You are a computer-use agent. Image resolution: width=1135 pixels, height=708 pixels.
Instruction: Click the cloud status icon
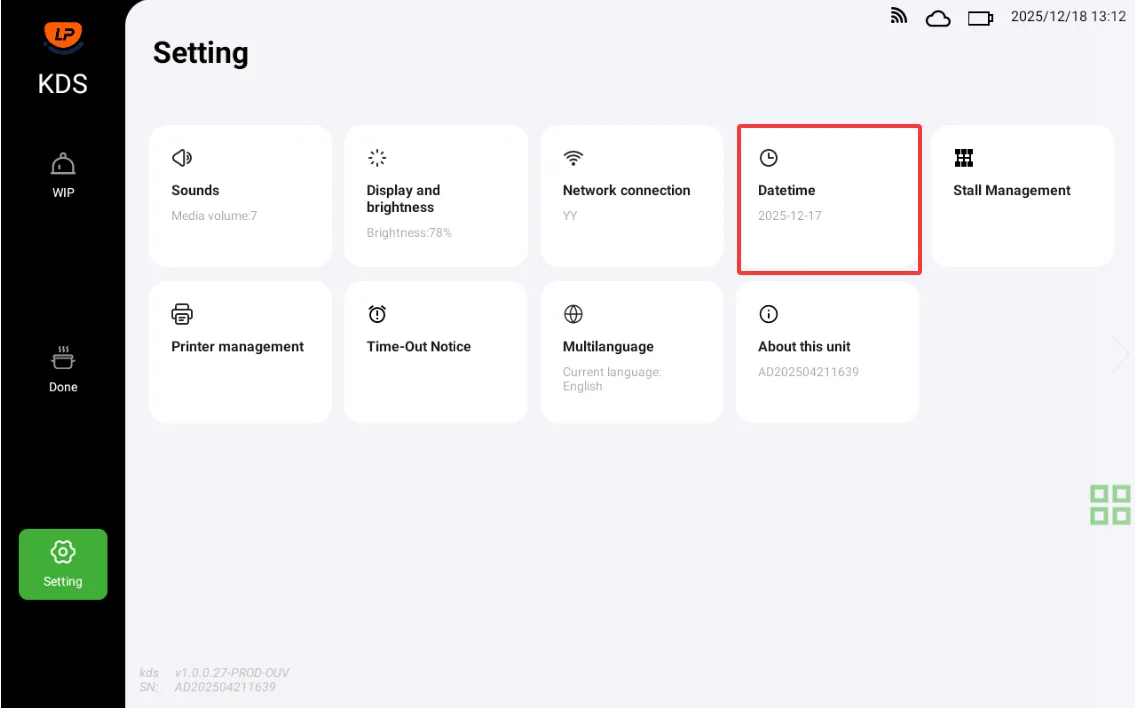point(938,18)
